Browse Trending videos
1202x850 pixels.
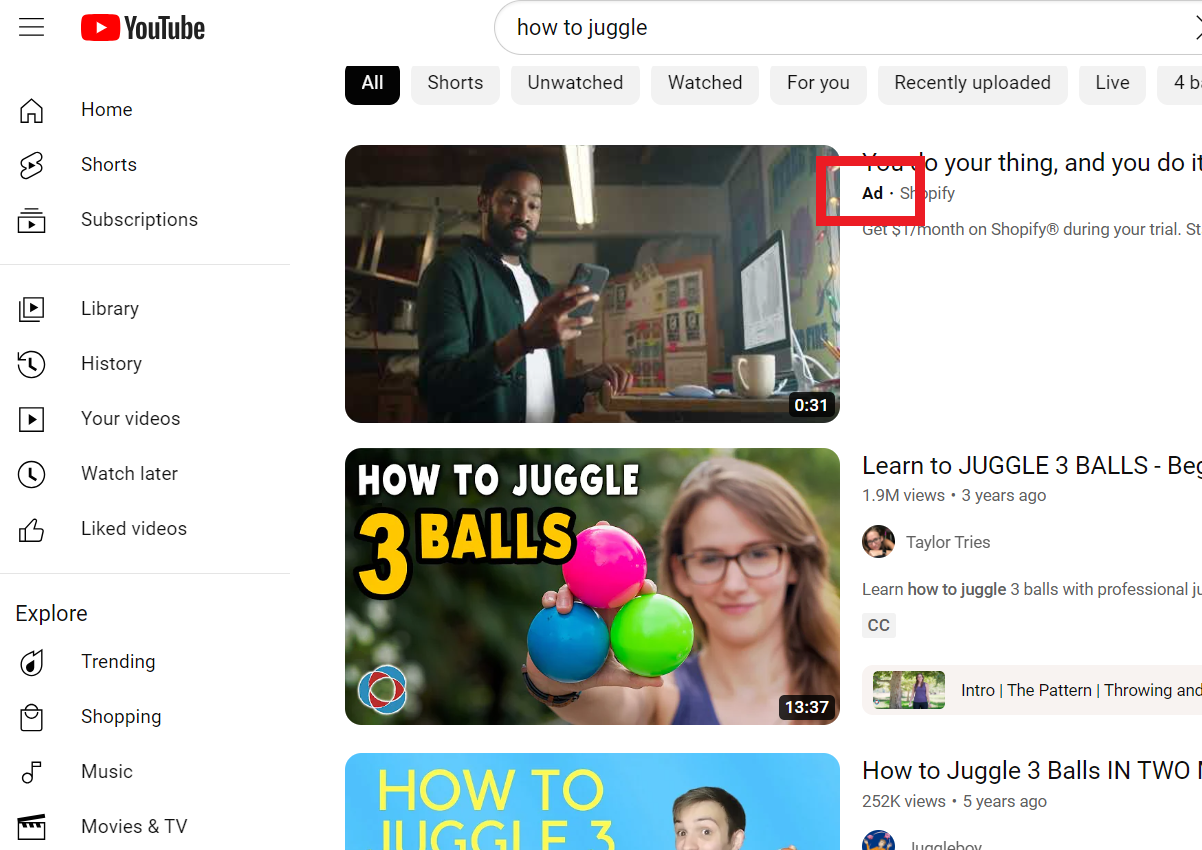(x=118, y=662)
